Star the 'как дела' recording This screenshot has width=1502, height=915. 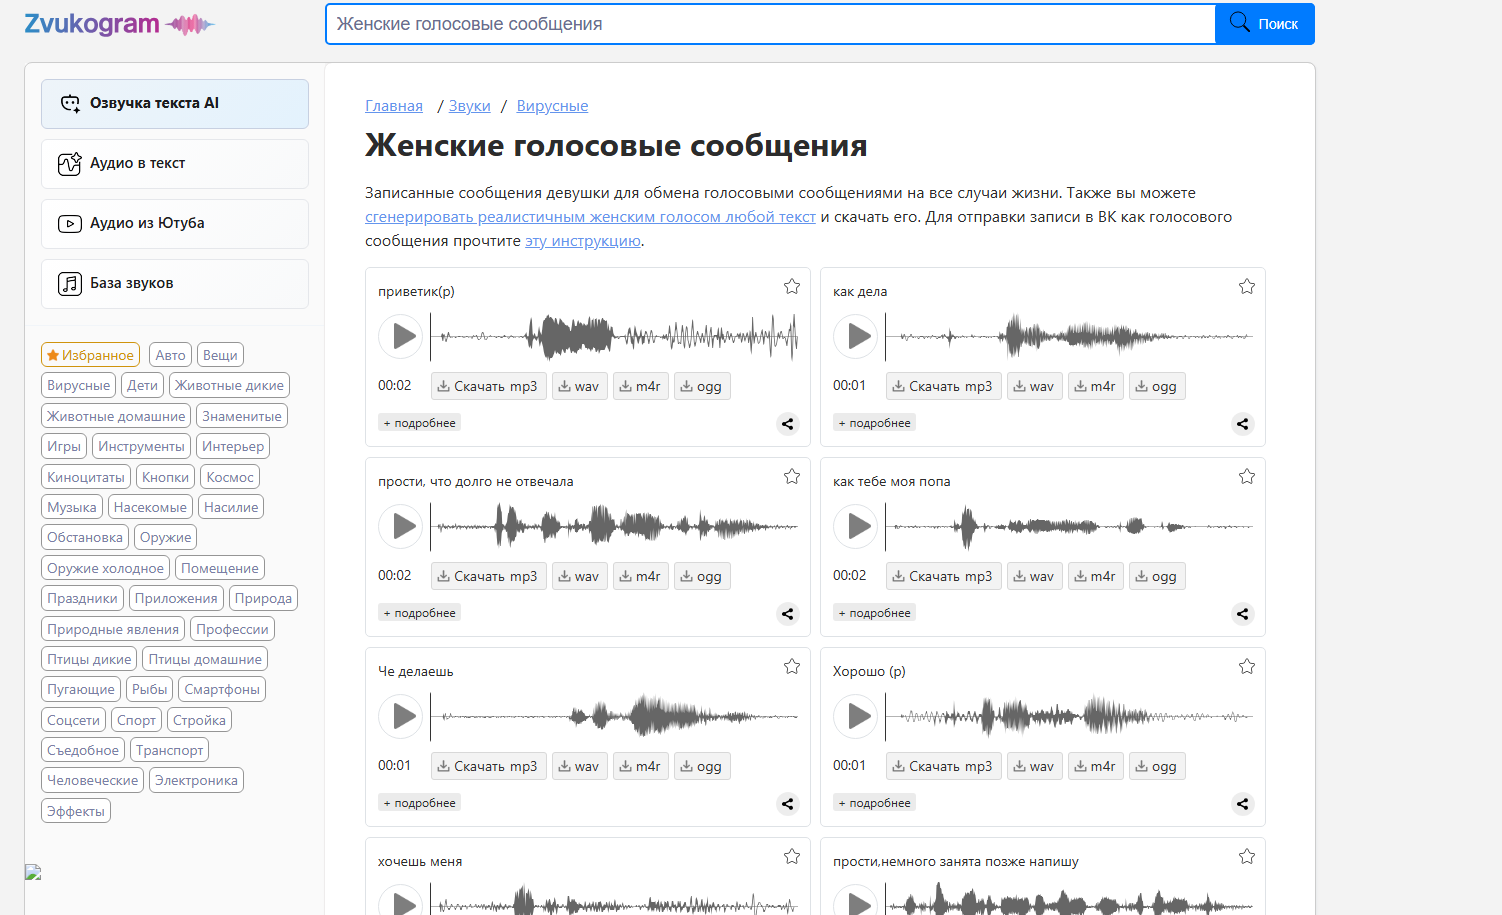[1247, 287]
